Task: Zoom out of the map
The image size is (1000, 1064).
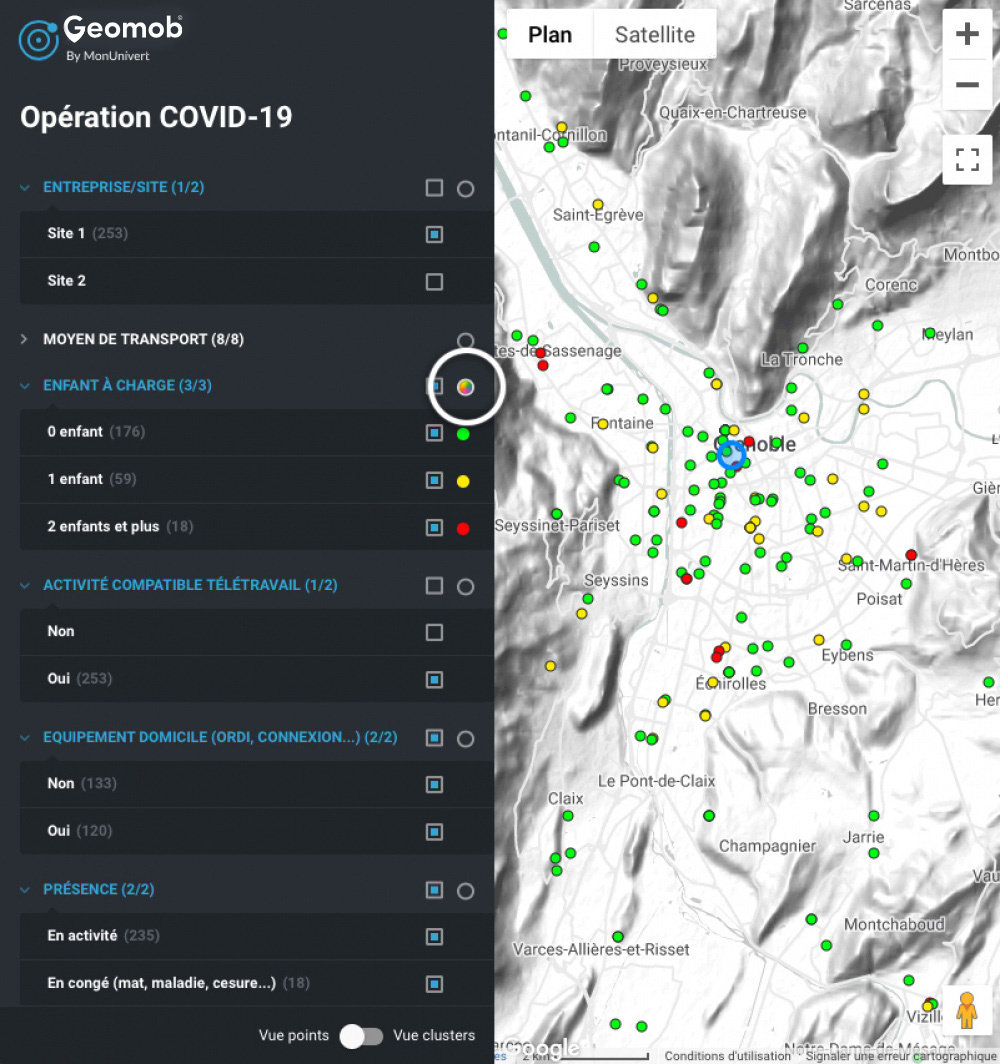Action: tap(967, 85)
